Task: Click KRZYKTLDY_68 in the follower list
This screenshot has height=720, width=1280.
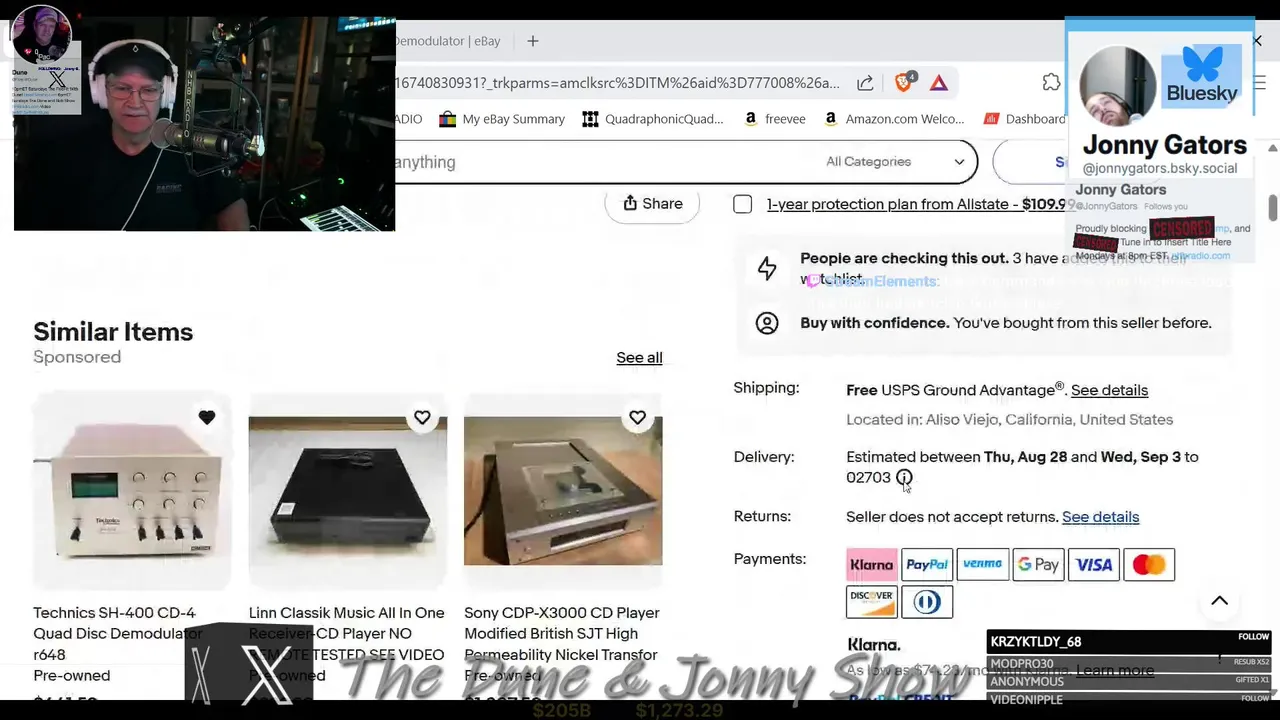Action: (1036, 642)
